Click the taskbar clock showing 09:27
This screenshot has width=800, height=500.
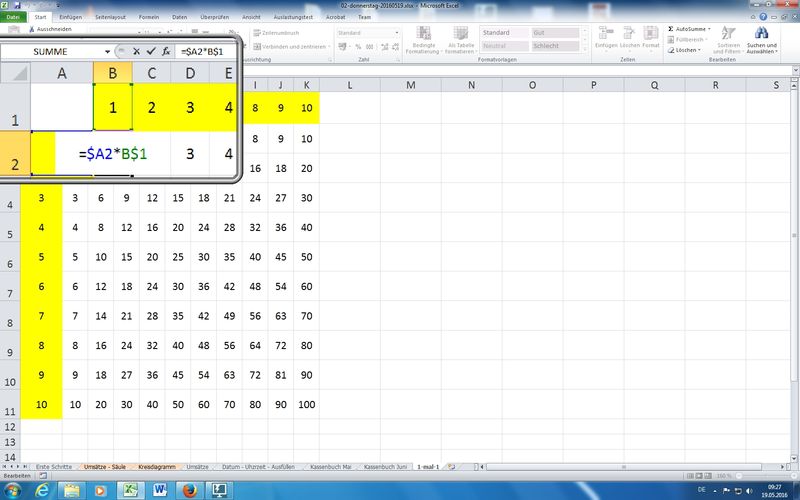tap(774, 491)
